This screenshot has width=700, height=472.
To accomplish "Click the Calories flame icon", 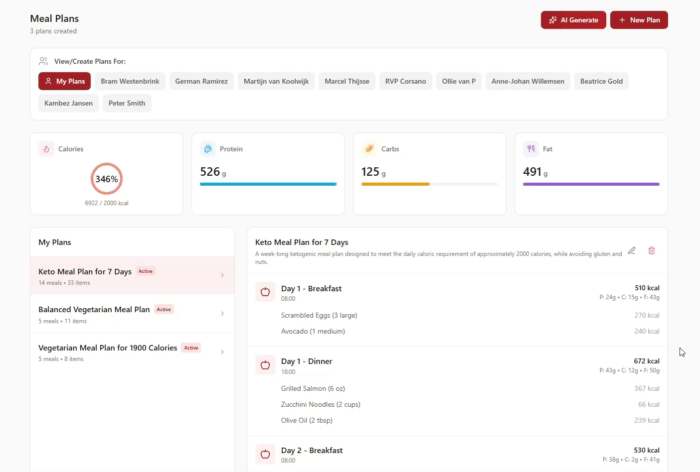I will tap(45, 148).
